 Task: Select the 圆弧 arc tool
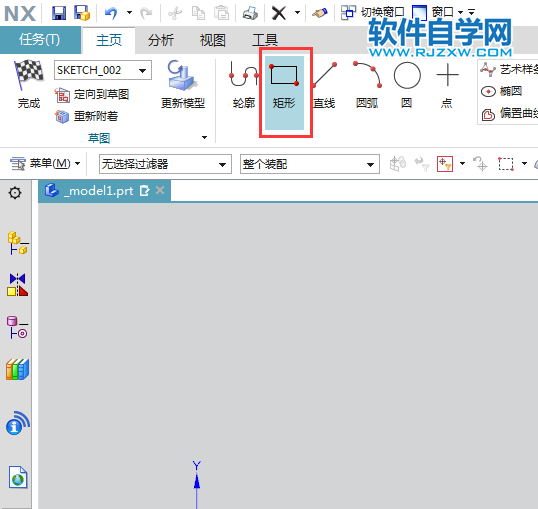[x=367, y=84]
